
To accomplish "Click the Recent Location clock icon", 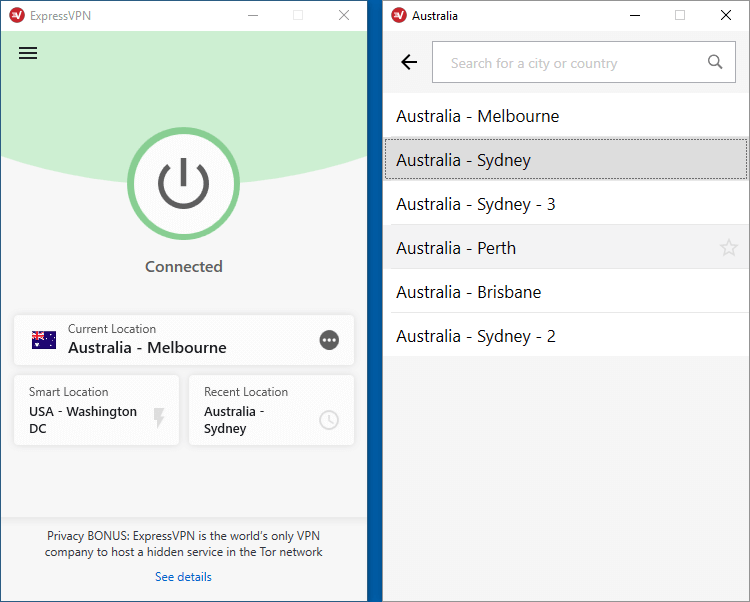I will click(329, 420).
